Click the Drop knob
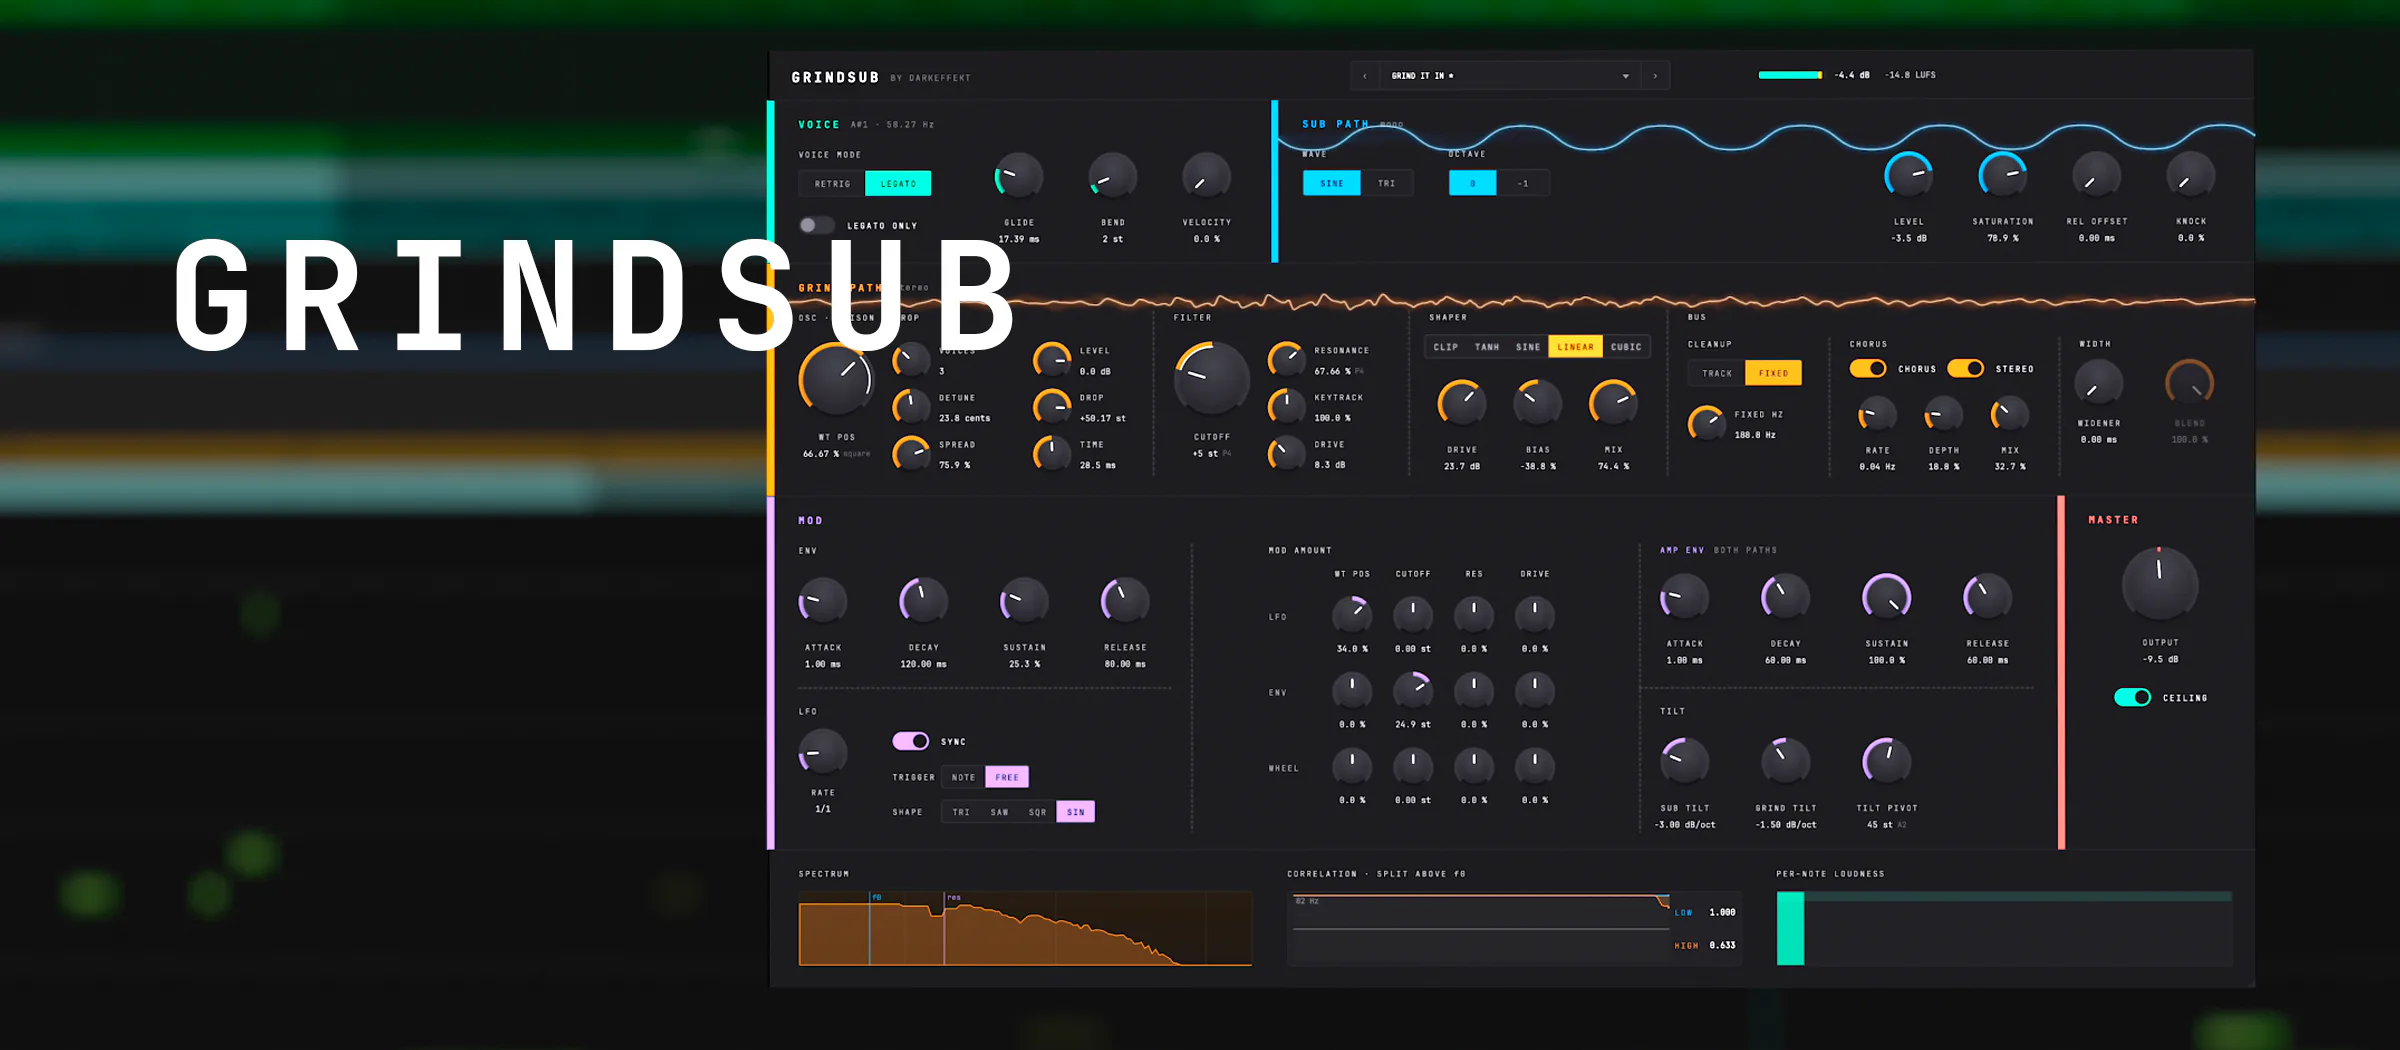Screen dimensions: 2400x1050 1052,406
